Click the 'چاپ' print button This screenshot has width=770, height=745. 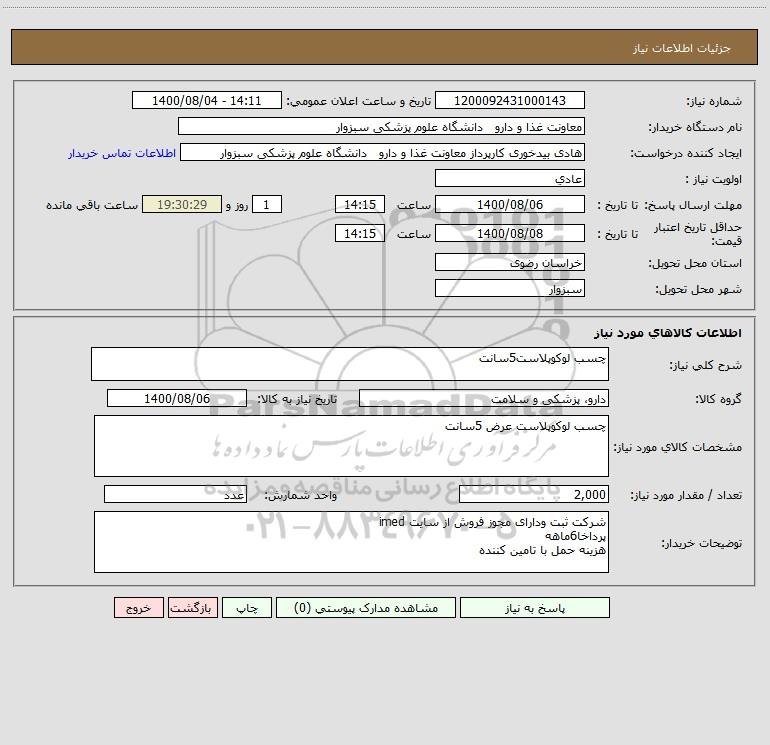tap(247, 607)
